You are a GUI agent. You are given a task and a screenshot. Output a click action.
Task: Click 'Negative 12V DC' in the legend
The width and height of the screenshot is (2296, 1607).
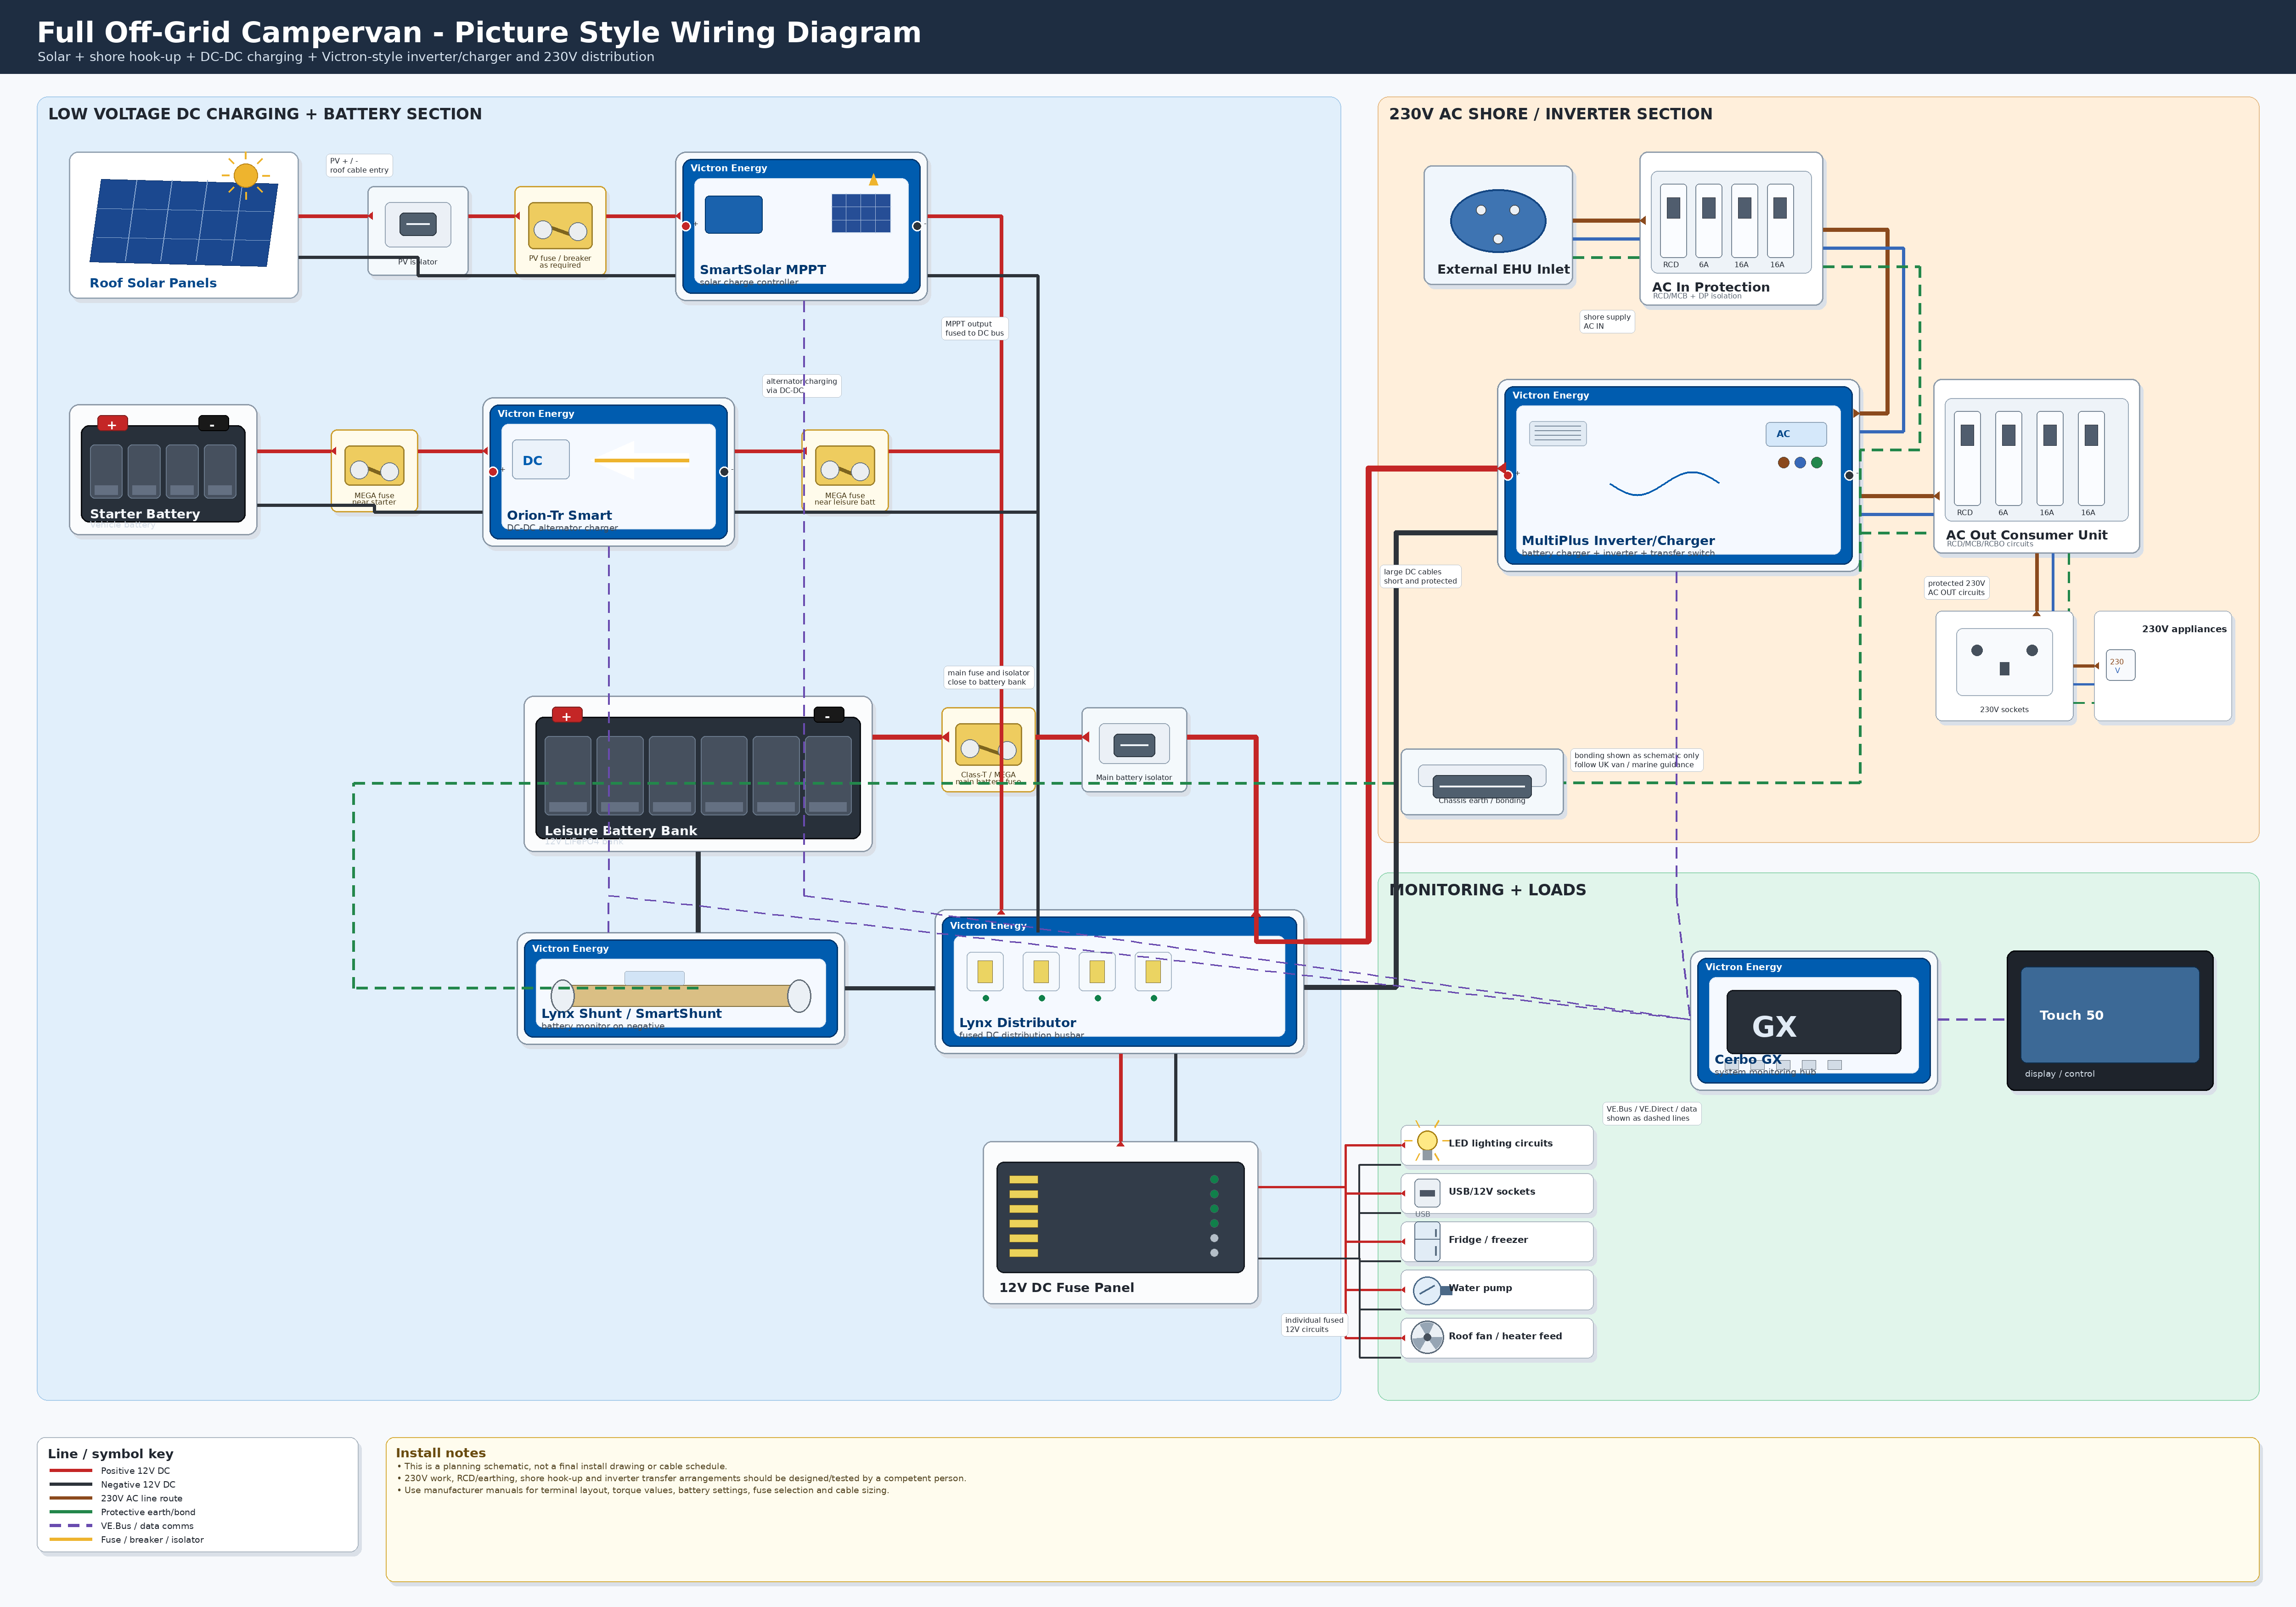point(138,1485)
